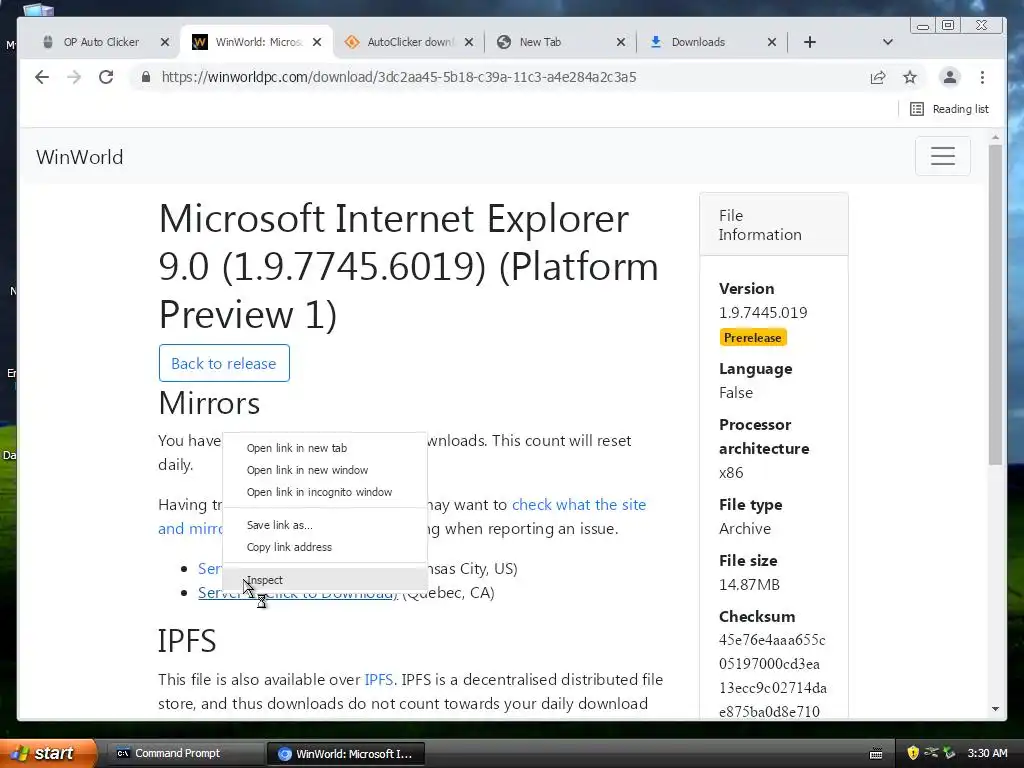Click the WinWorld site logo text
Image resolution: width=1024 pixels, height=768 pixels.
pyautogui.click(x=80, y=157)
